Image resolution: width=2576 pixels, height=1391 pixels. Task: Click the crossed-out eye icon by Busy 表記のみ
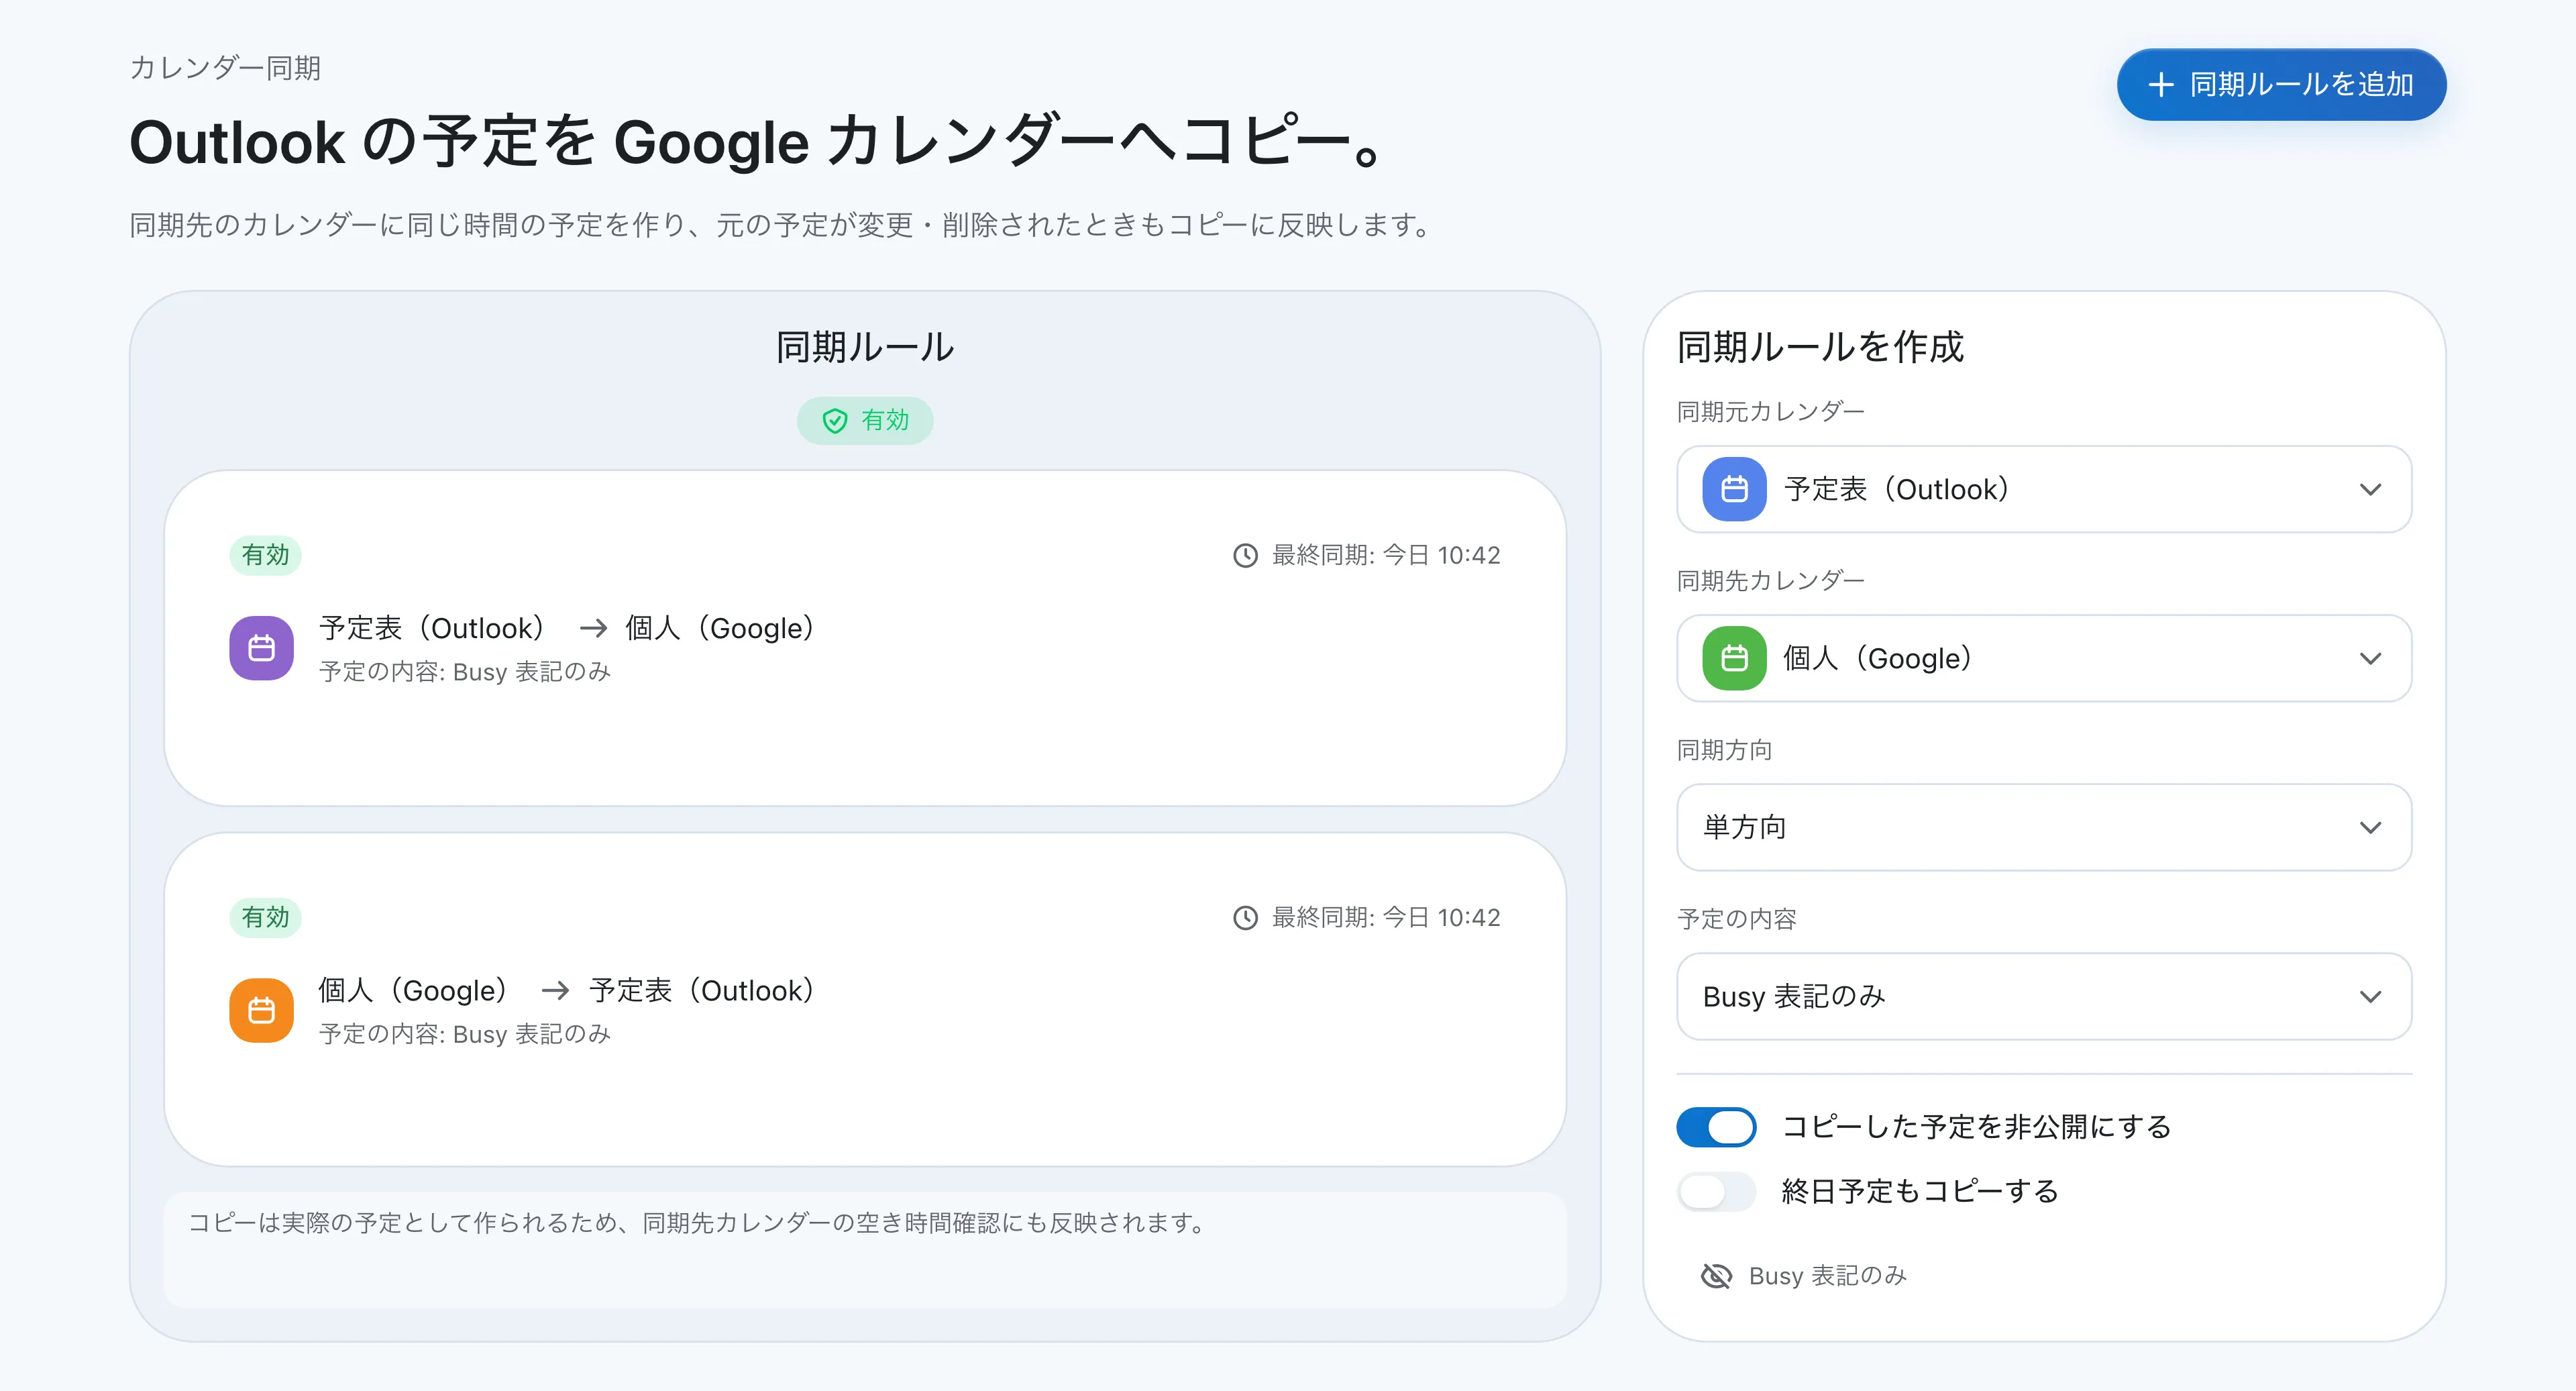[1716, 1276]
